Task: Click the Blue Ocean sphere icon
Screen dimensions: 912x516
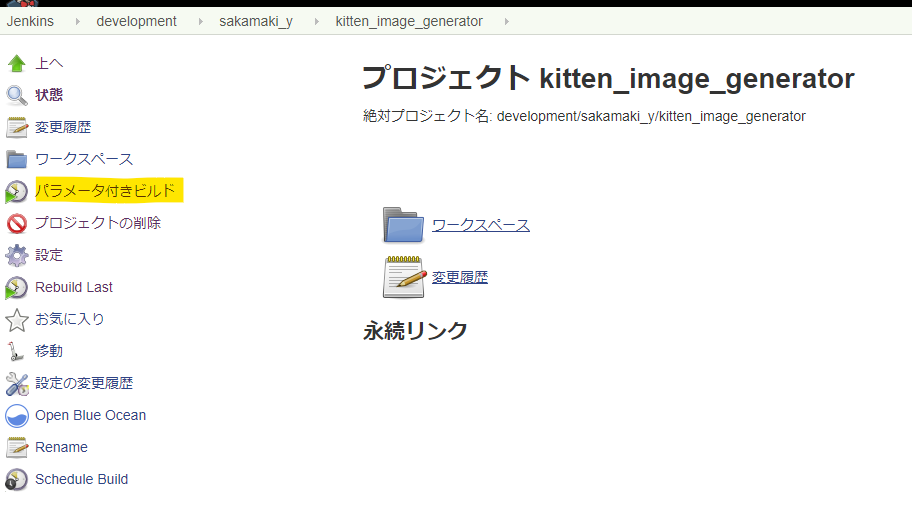Action: click(16, 416)
